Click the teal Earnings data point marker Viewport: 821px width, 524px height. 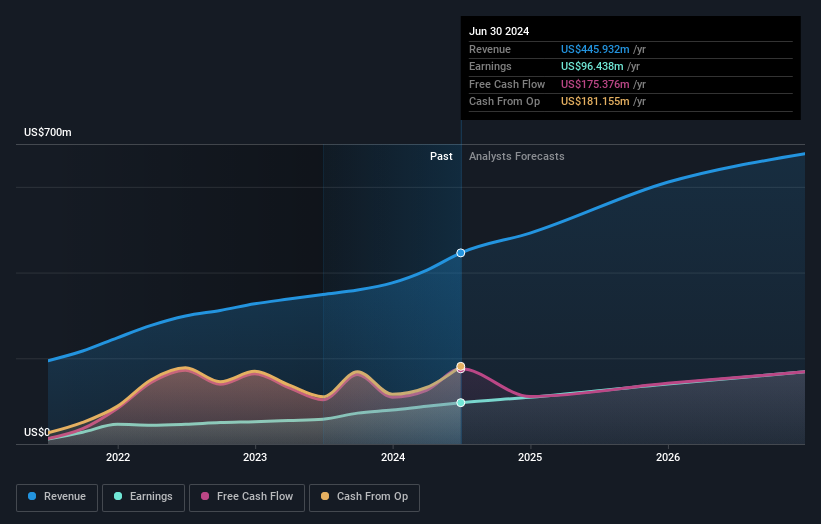(461, 403)
